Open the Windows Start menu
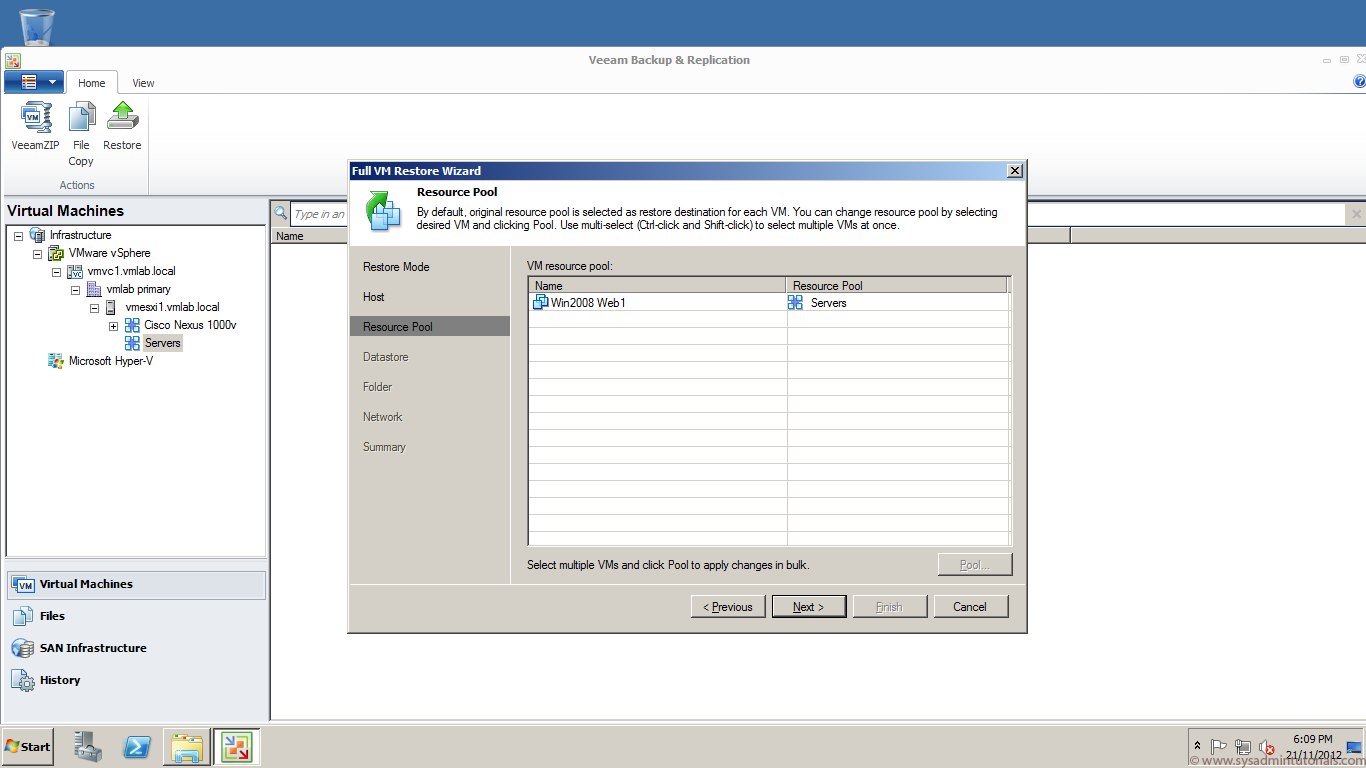 [x=28, y=747]
